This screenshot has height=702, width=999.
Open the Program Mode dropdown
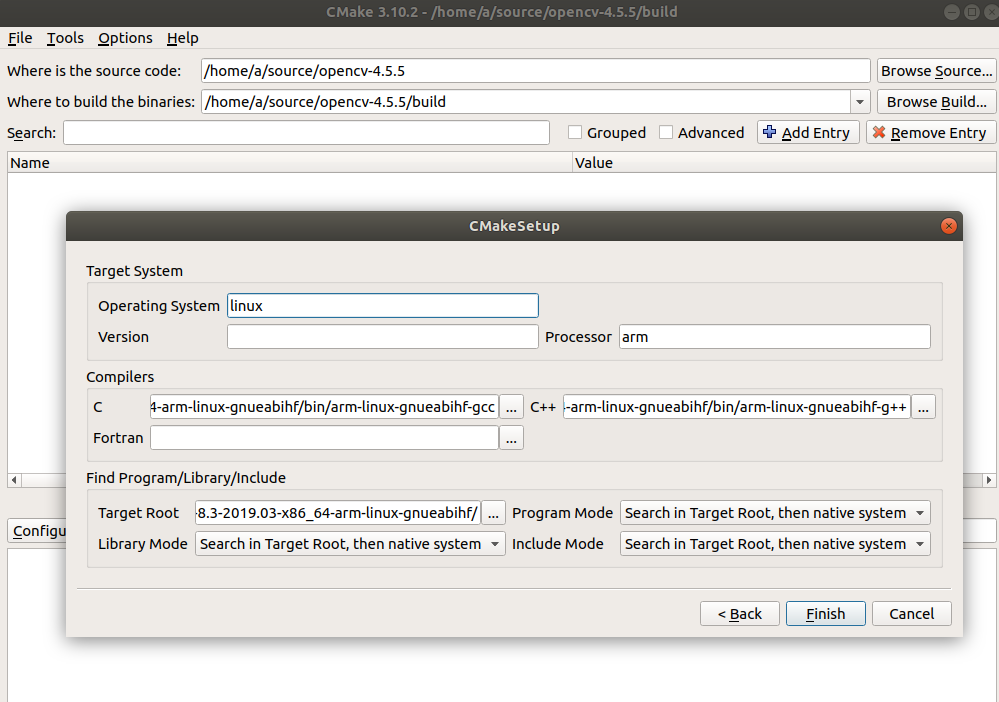click(775, 513)
